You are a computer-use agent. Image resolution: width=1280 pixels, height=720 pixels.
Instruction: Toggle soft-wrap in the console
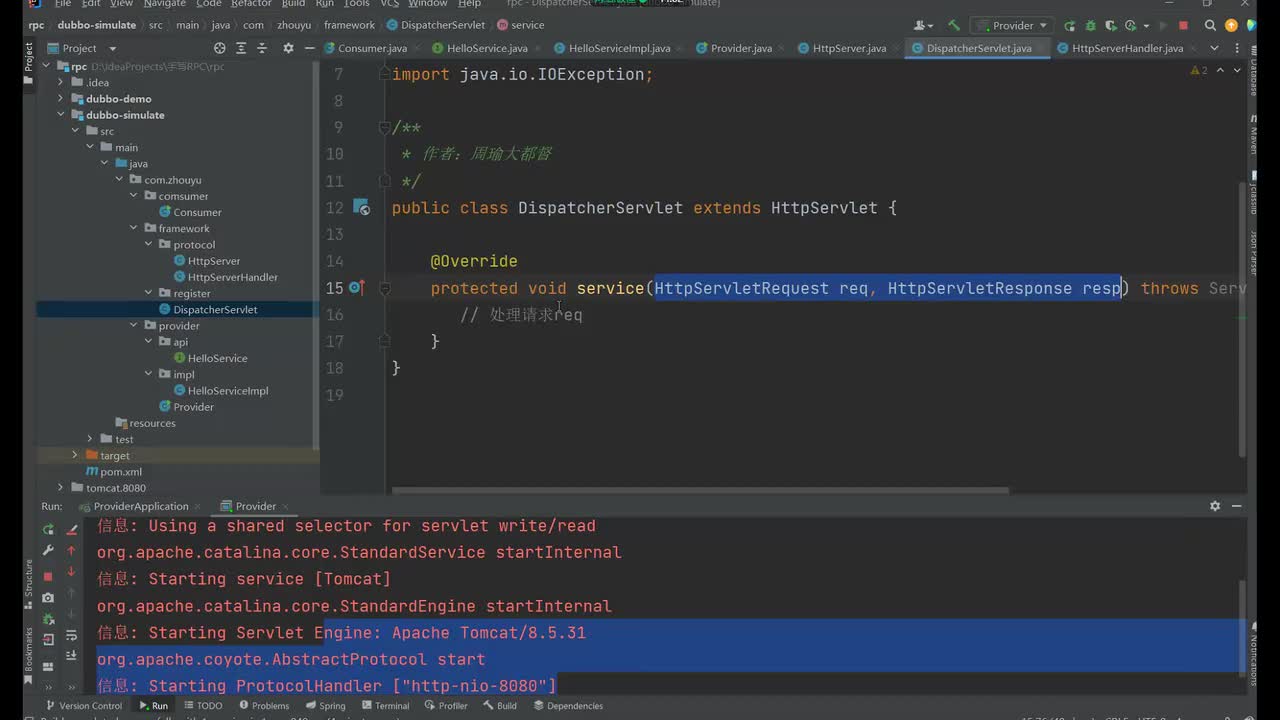(71, 635)
